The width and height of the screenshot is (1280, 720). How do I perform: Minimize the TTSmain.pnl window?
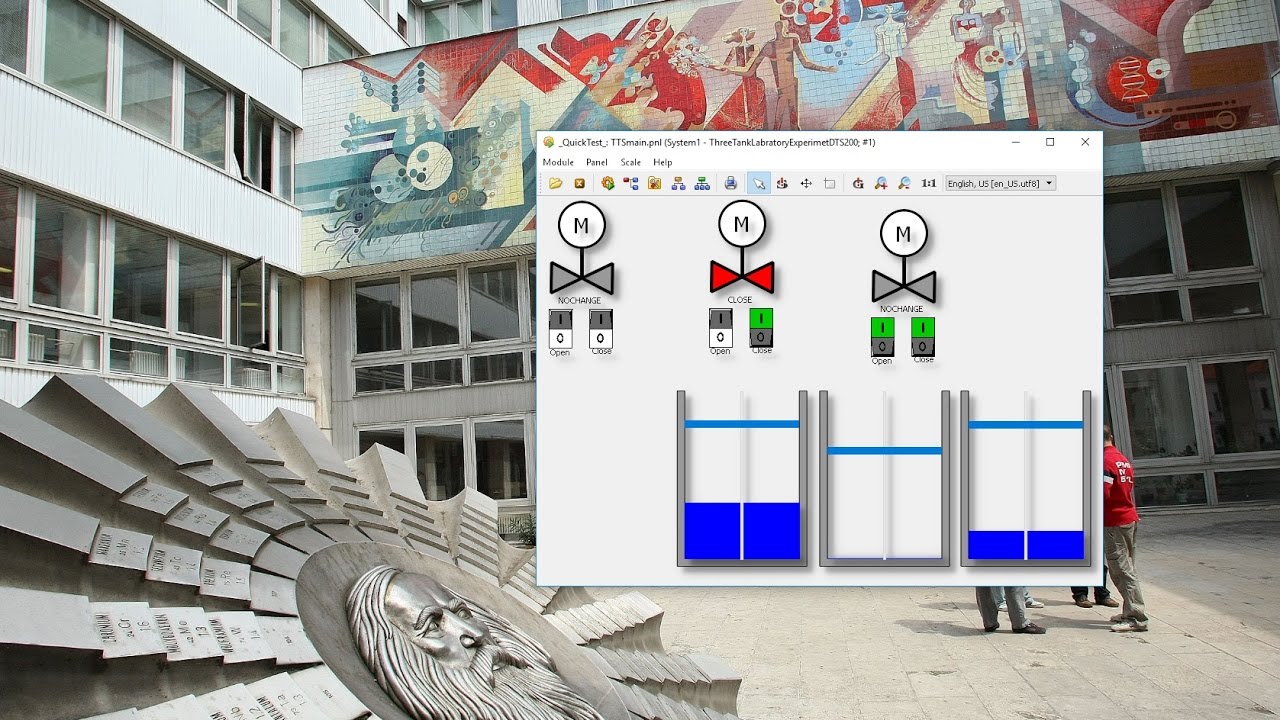pyautogui.click(x=1015, y=142)
